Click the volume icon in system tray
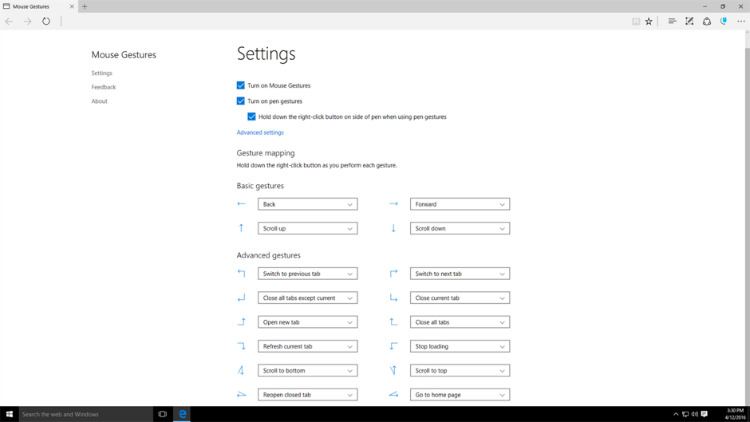This screenshot has height=422, width=750. [x=695, y=414]
